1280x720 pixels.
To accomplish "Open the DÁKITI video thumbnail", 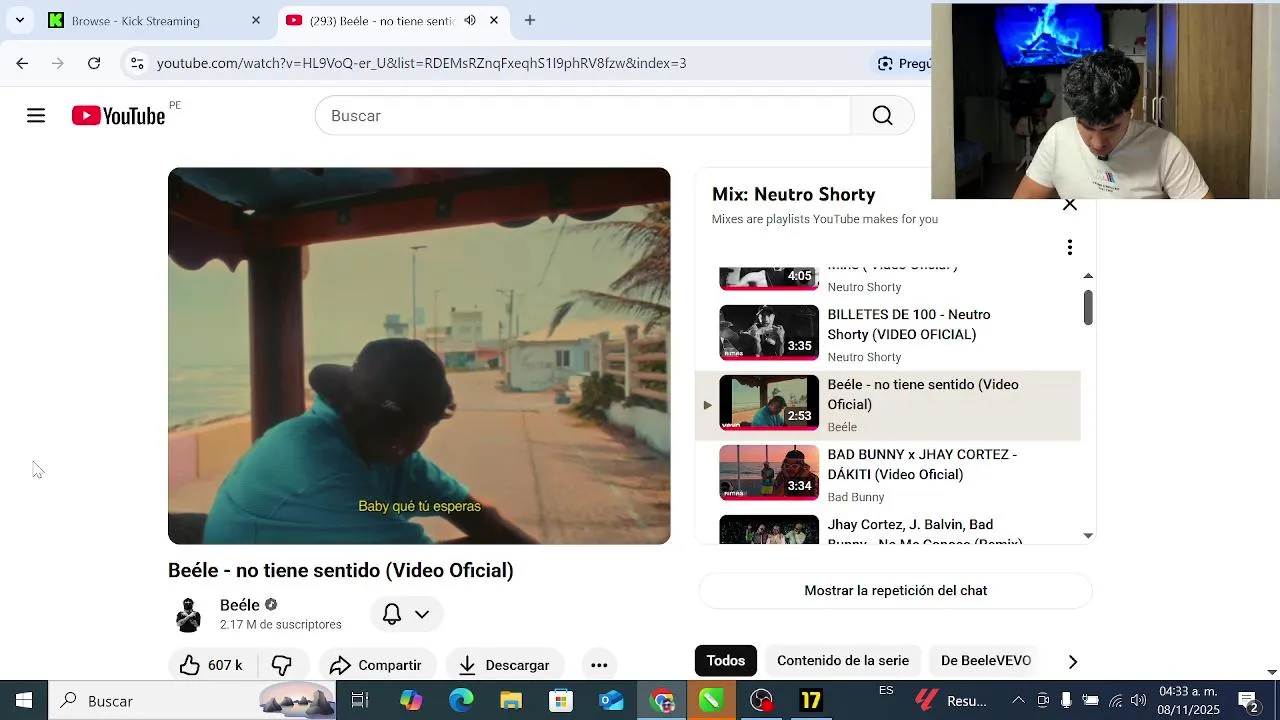I will 769,473.
